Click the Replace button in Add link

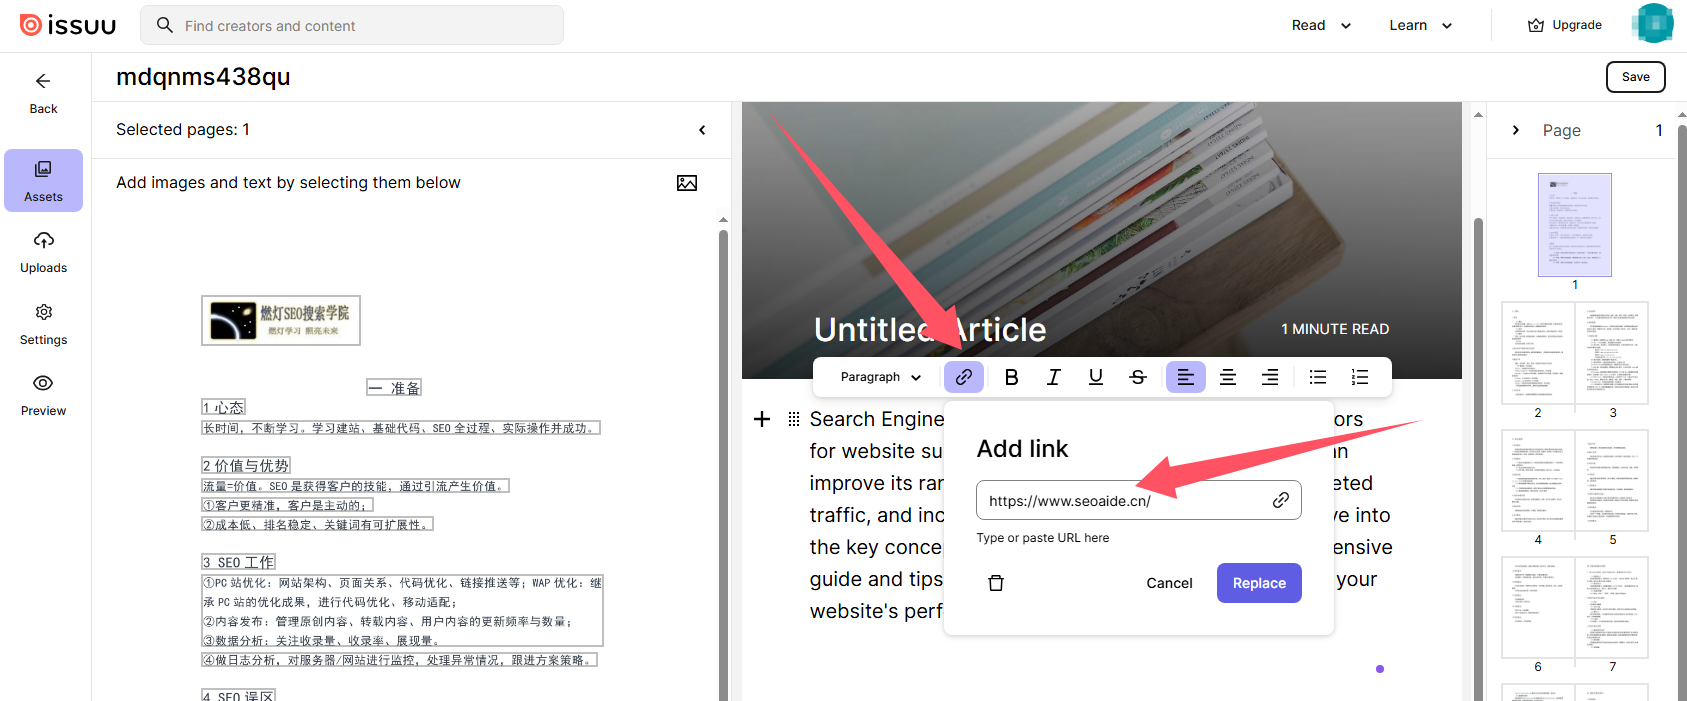[1259, 583]
